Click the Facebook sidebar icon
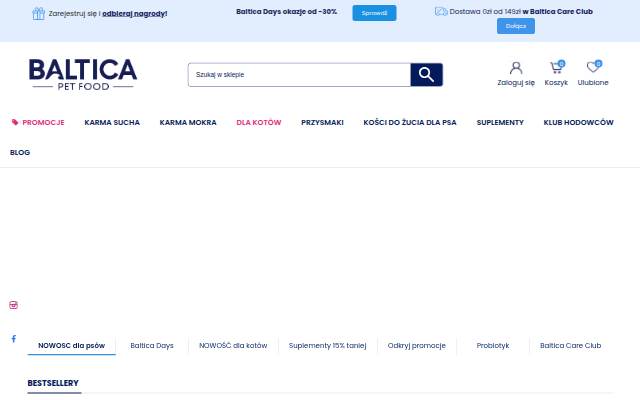640x400 pixels. click(x=13, y=338)
